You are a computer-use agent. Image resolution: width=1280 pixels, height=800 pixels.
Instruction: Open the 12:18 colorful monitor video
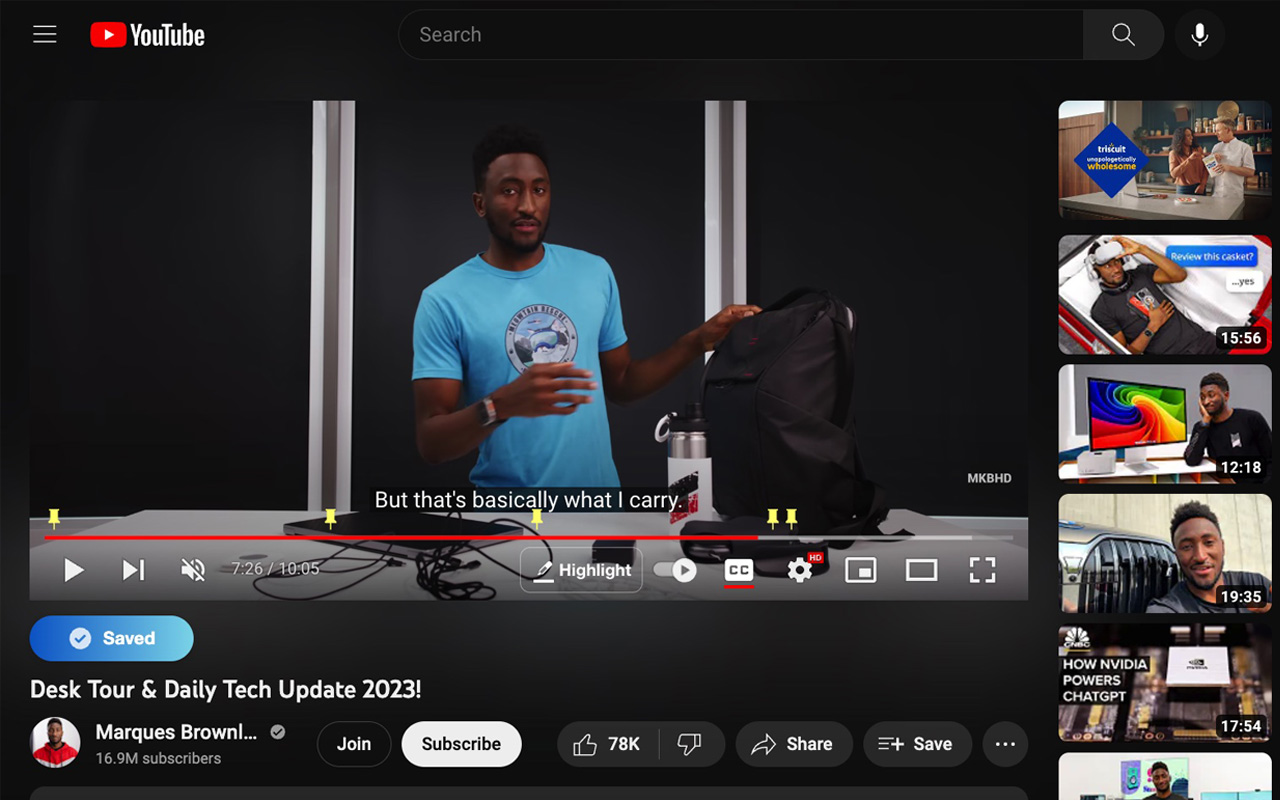1165,424
